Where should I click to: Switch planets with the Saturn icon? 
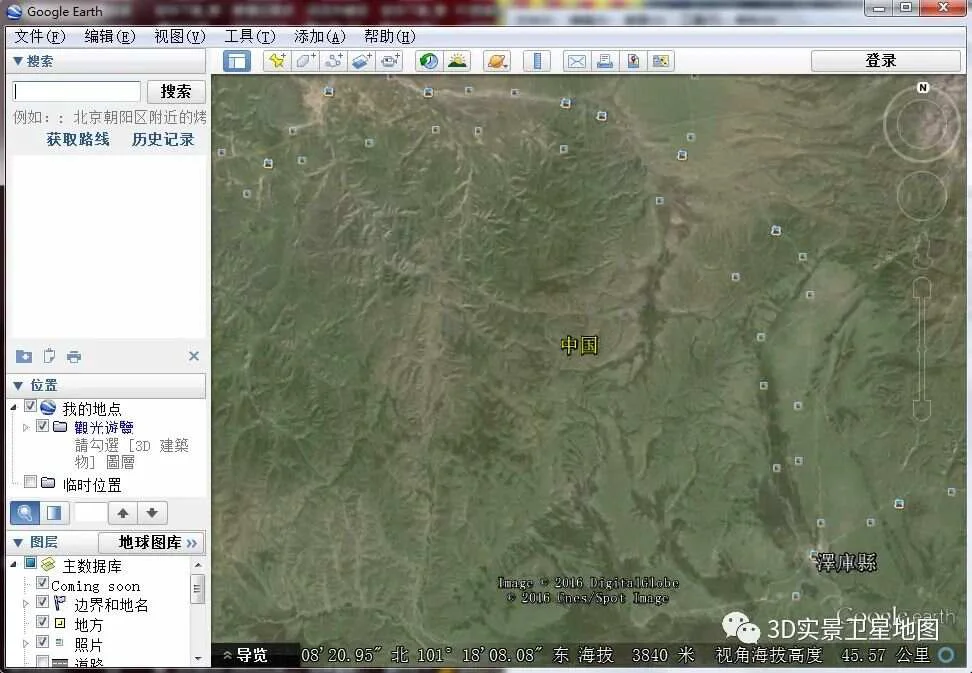[x=497, y=61]
